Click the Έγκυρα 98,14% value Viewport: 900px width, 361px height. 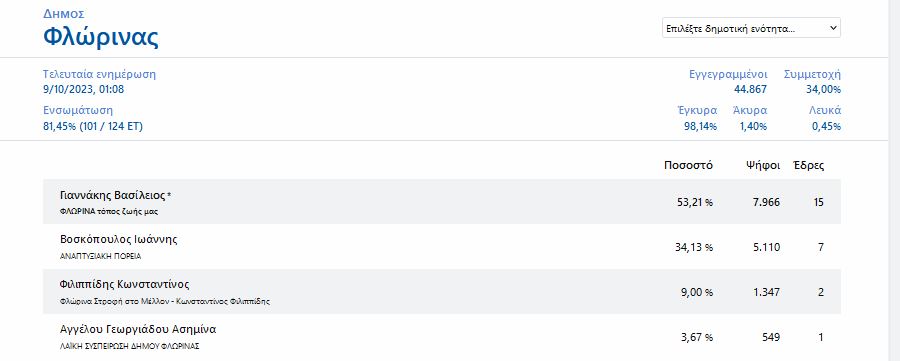click(x=700, y=127)
